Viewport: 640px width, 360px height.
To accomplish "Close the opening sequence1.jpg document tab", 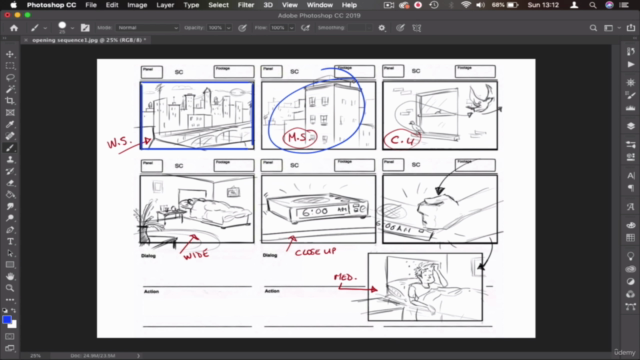I will tap(26, 40).
